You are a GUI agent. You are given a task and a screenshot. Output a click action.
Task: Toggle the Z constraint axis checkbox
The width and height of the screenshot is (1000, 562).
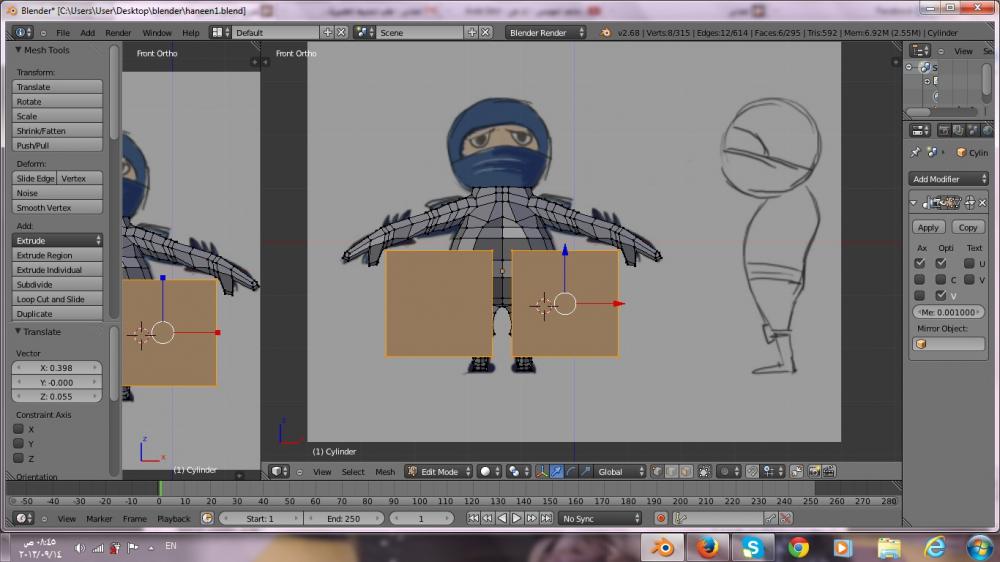pos(18,458)
